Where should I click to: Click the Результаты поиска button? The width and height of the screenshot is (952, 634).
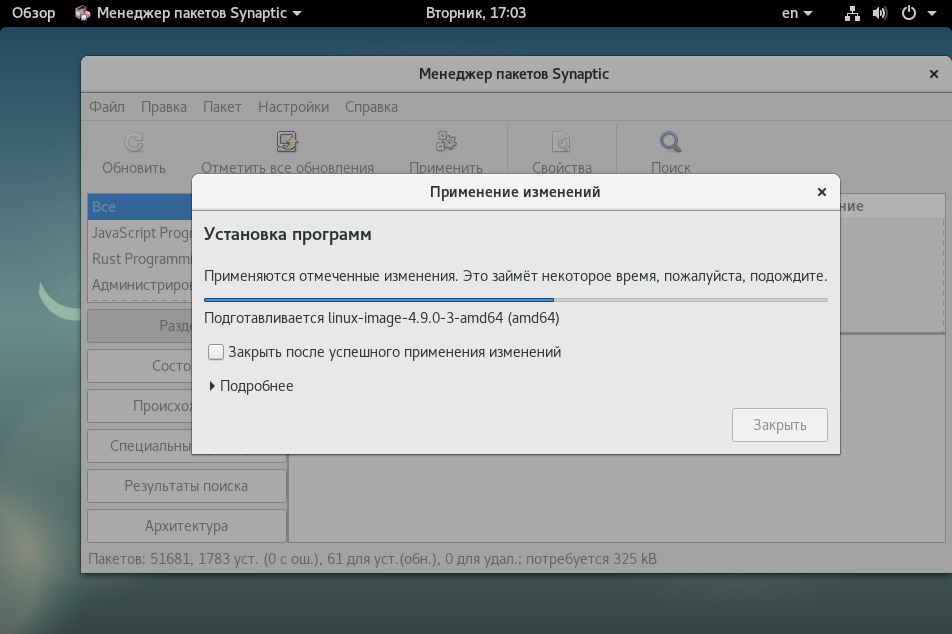point(186,486)
